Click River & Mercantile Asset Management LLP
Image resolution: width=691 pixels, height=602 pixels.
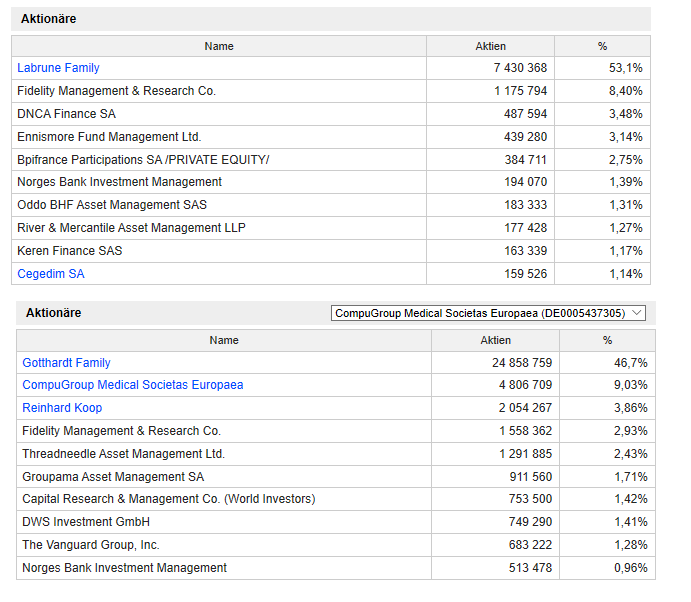click(131, 228)
